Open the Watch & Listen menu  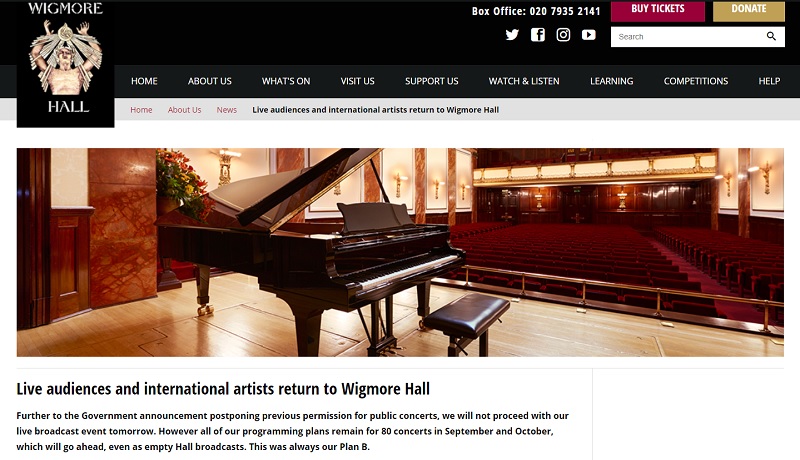point(524,81)
